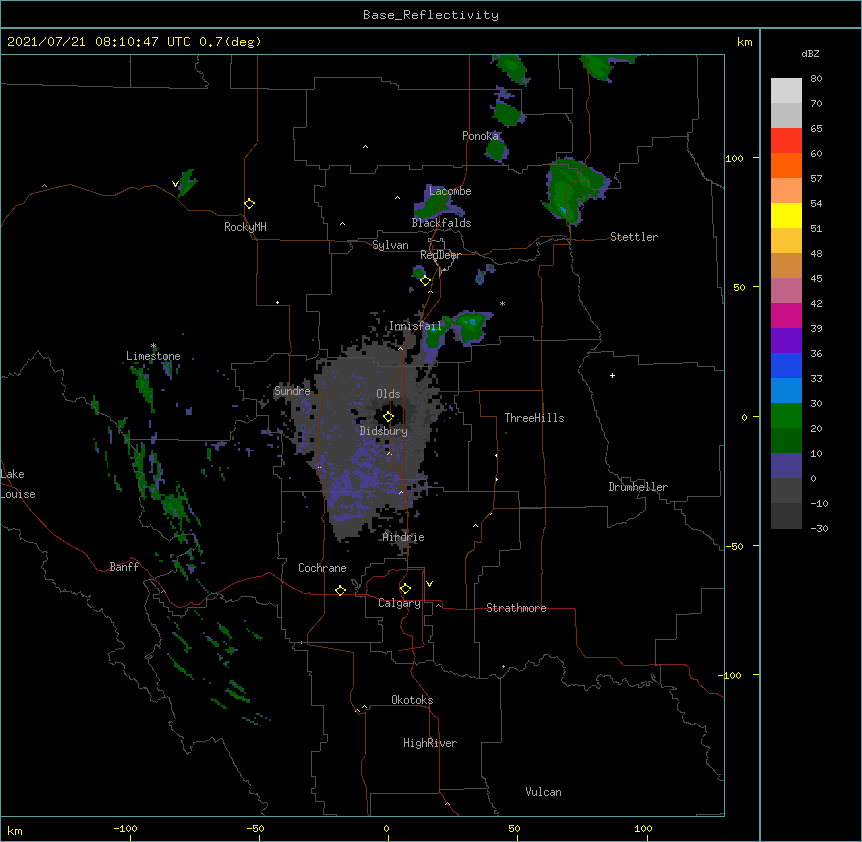Select the dark orange swatch below 60 dBZ
The width and height of the screenshot is (862, 842).
(x=786, y=165)
